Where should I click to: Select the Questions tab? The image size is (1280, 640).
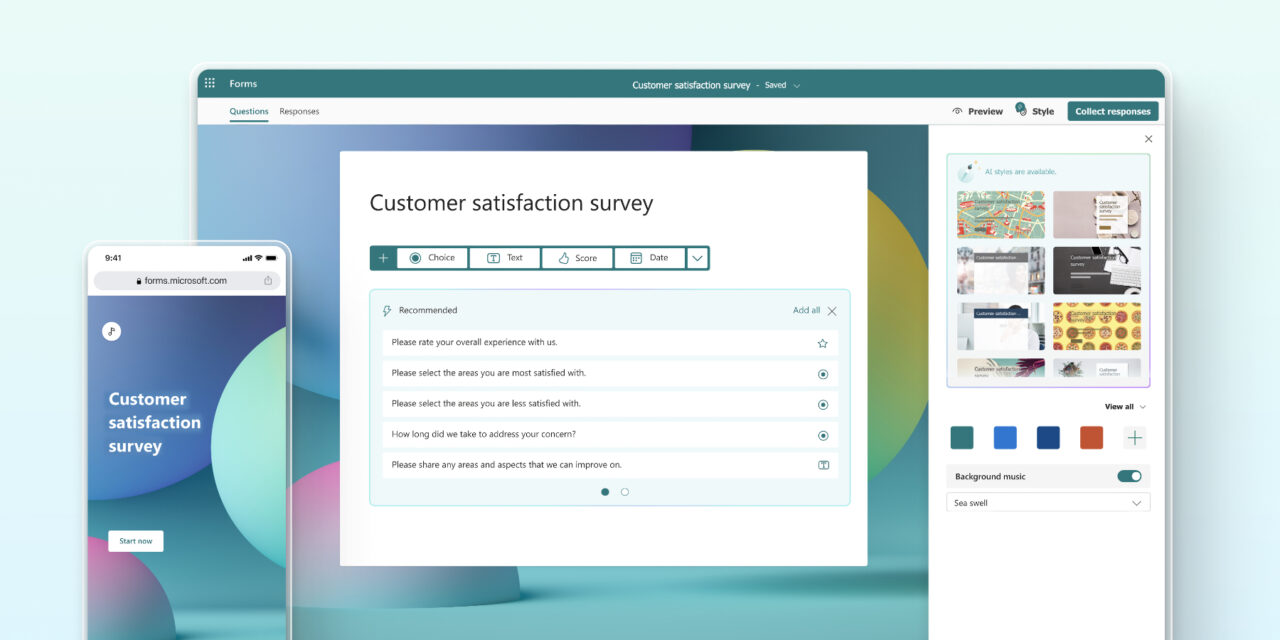coord(249,112)
